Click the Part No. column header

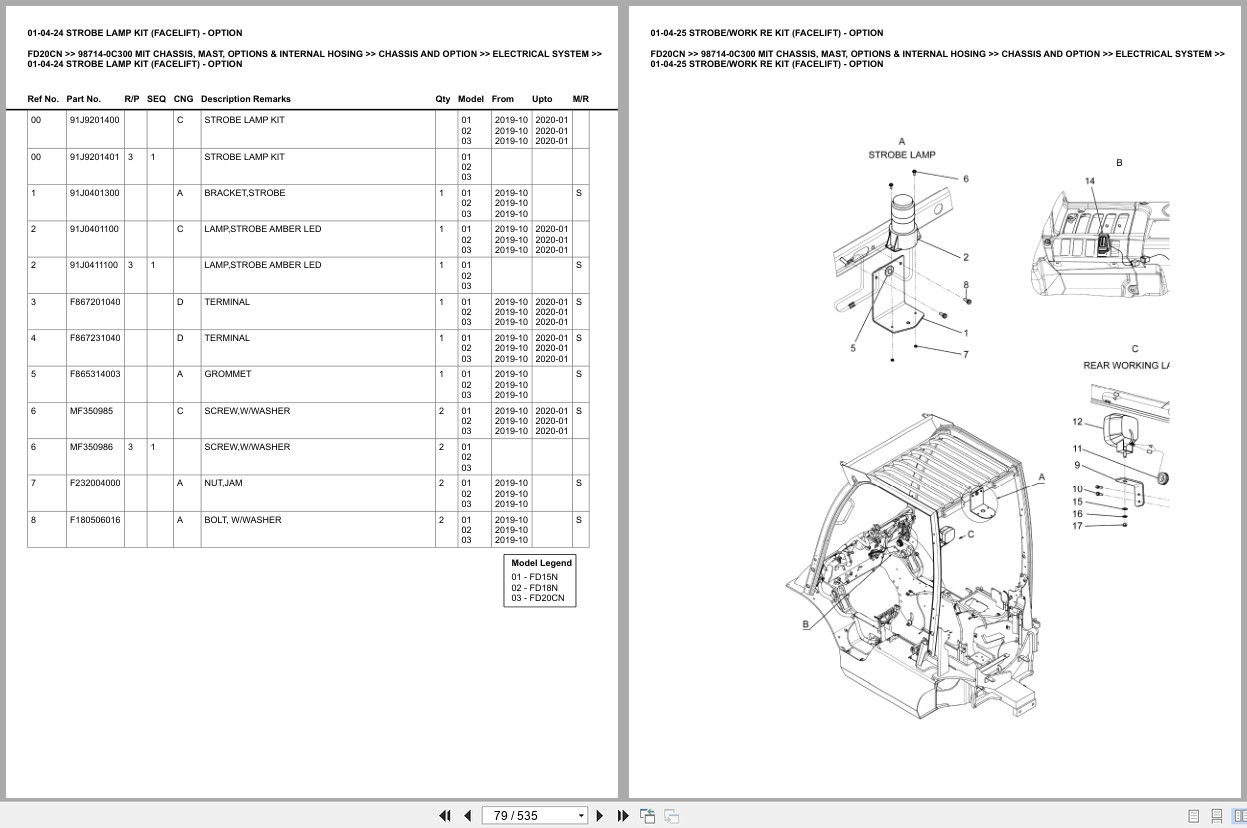(84, 99)
